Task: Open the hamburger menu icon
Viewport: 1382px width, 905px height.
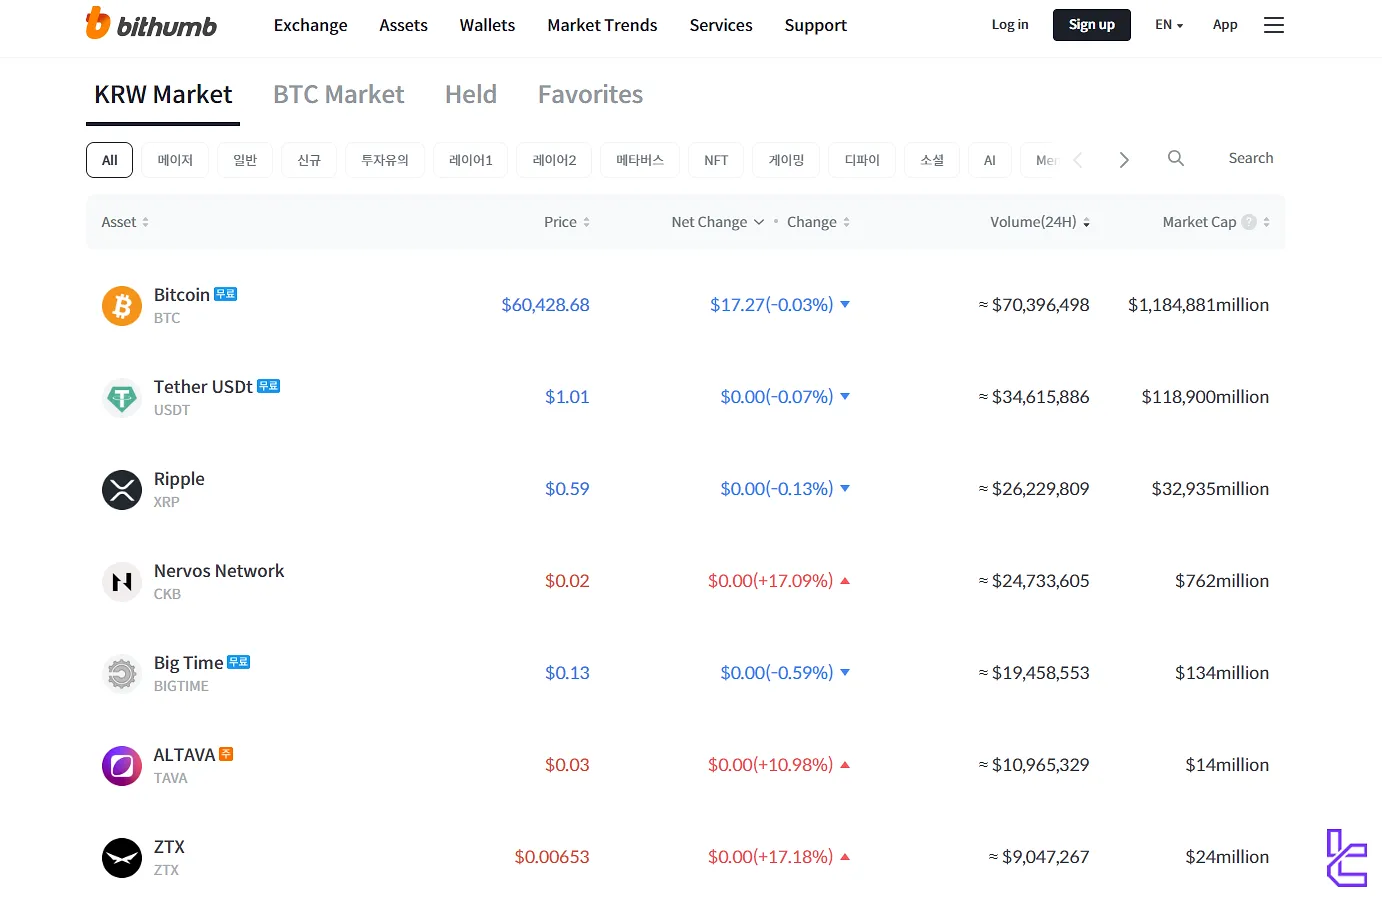Action: point(1273,25)
